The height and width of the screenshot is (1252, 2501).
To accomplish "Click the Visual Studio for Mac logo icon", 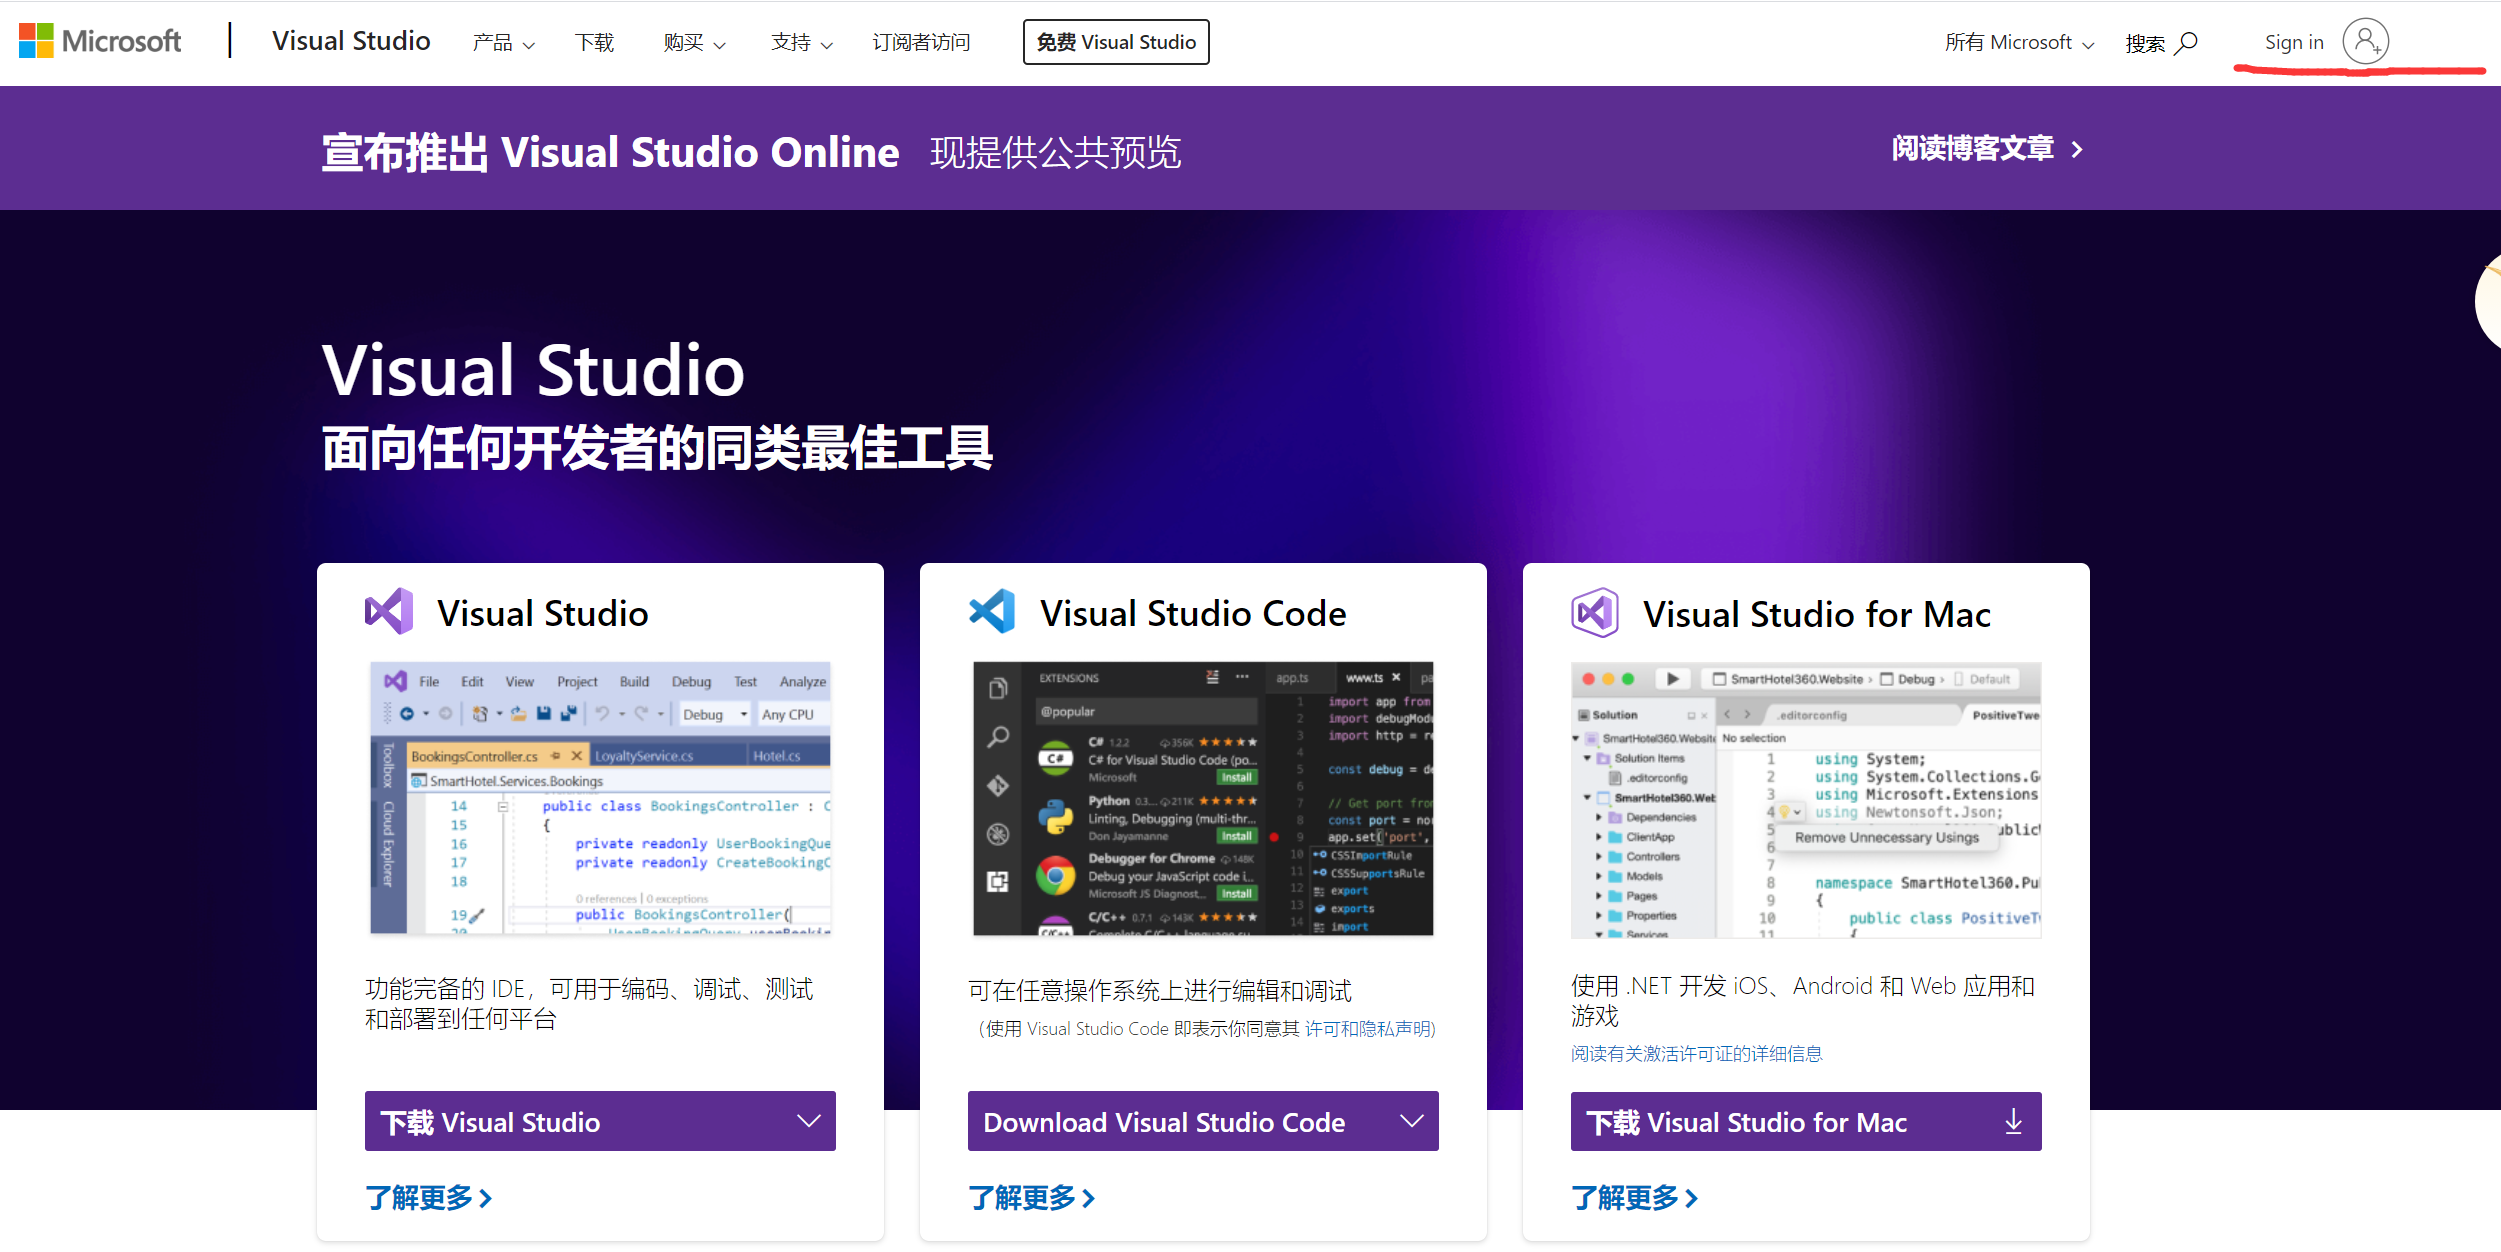I will 1595,611.
